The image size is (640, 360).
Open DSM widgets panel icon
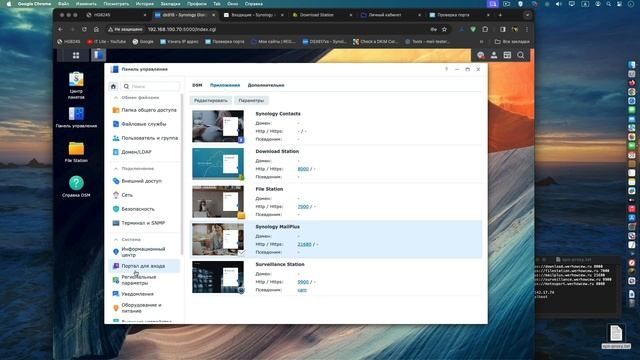(x=507, y=55)
